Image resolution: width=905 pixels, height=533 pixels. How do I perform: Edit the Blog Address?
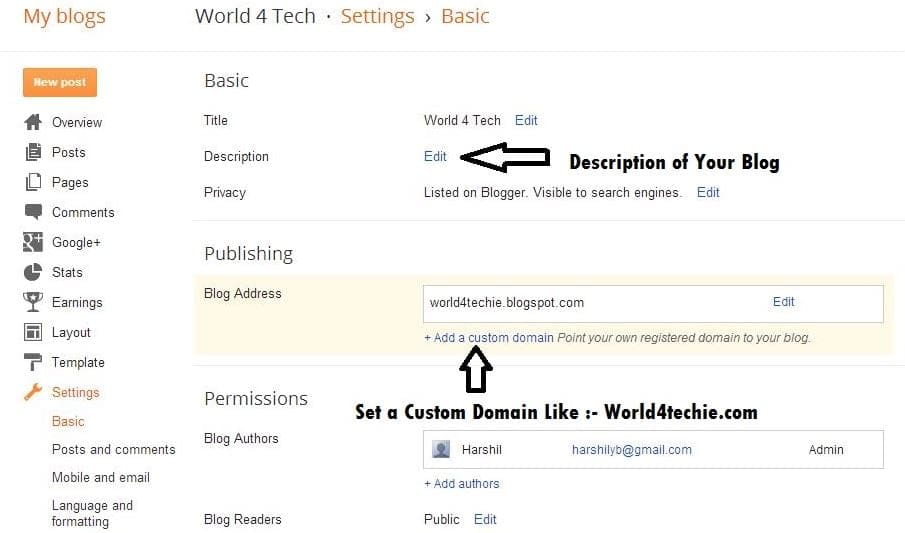tap(784, 301)
